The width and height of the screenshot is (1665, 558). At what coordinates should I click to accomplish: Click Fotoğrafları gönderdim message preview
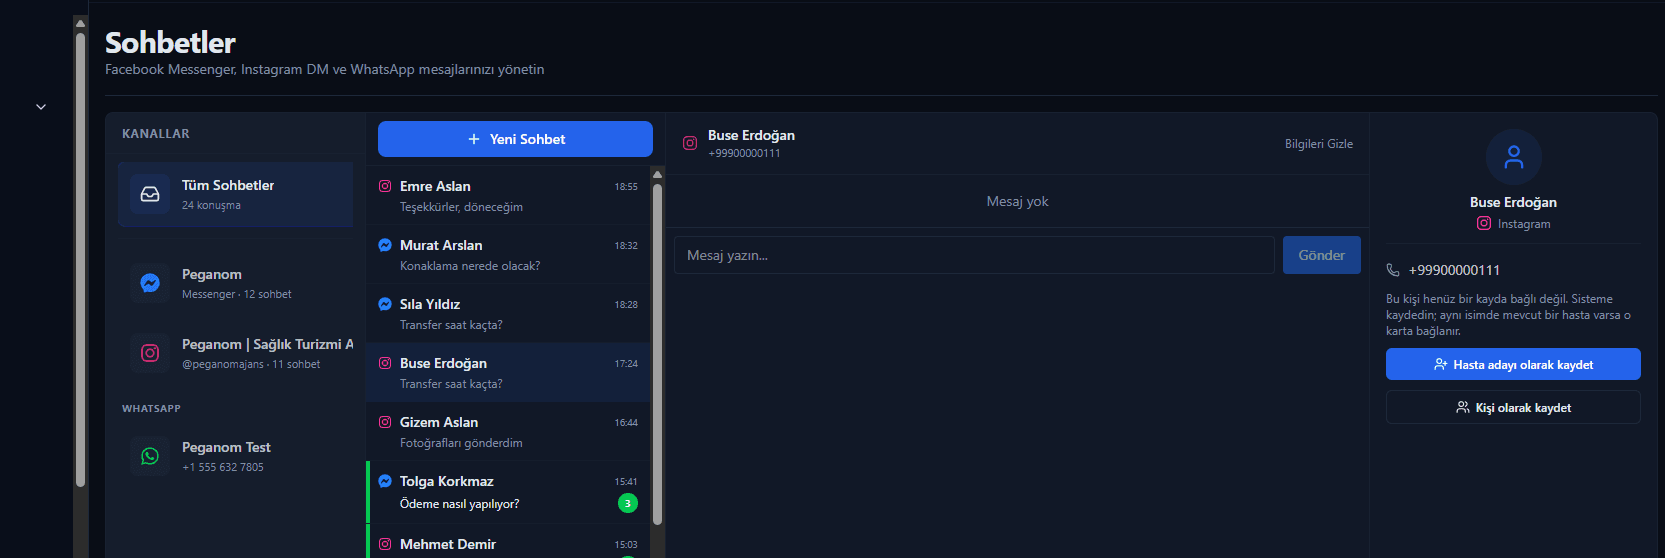pyautogui.click(x=461, y=443)
